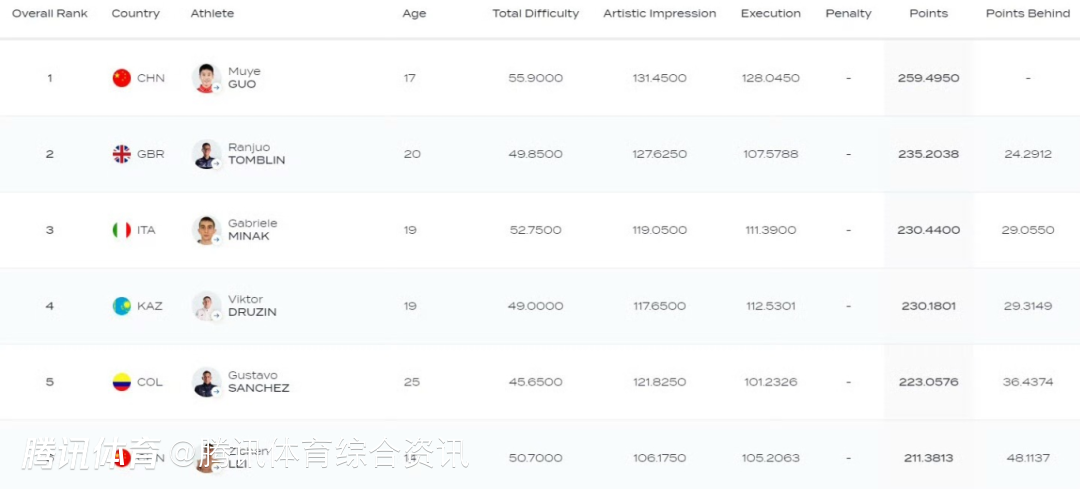The height and width of the screenshot is (489, 1080).
Task: Sort by Total Difficulty column header
Action: tap(536, 14)
